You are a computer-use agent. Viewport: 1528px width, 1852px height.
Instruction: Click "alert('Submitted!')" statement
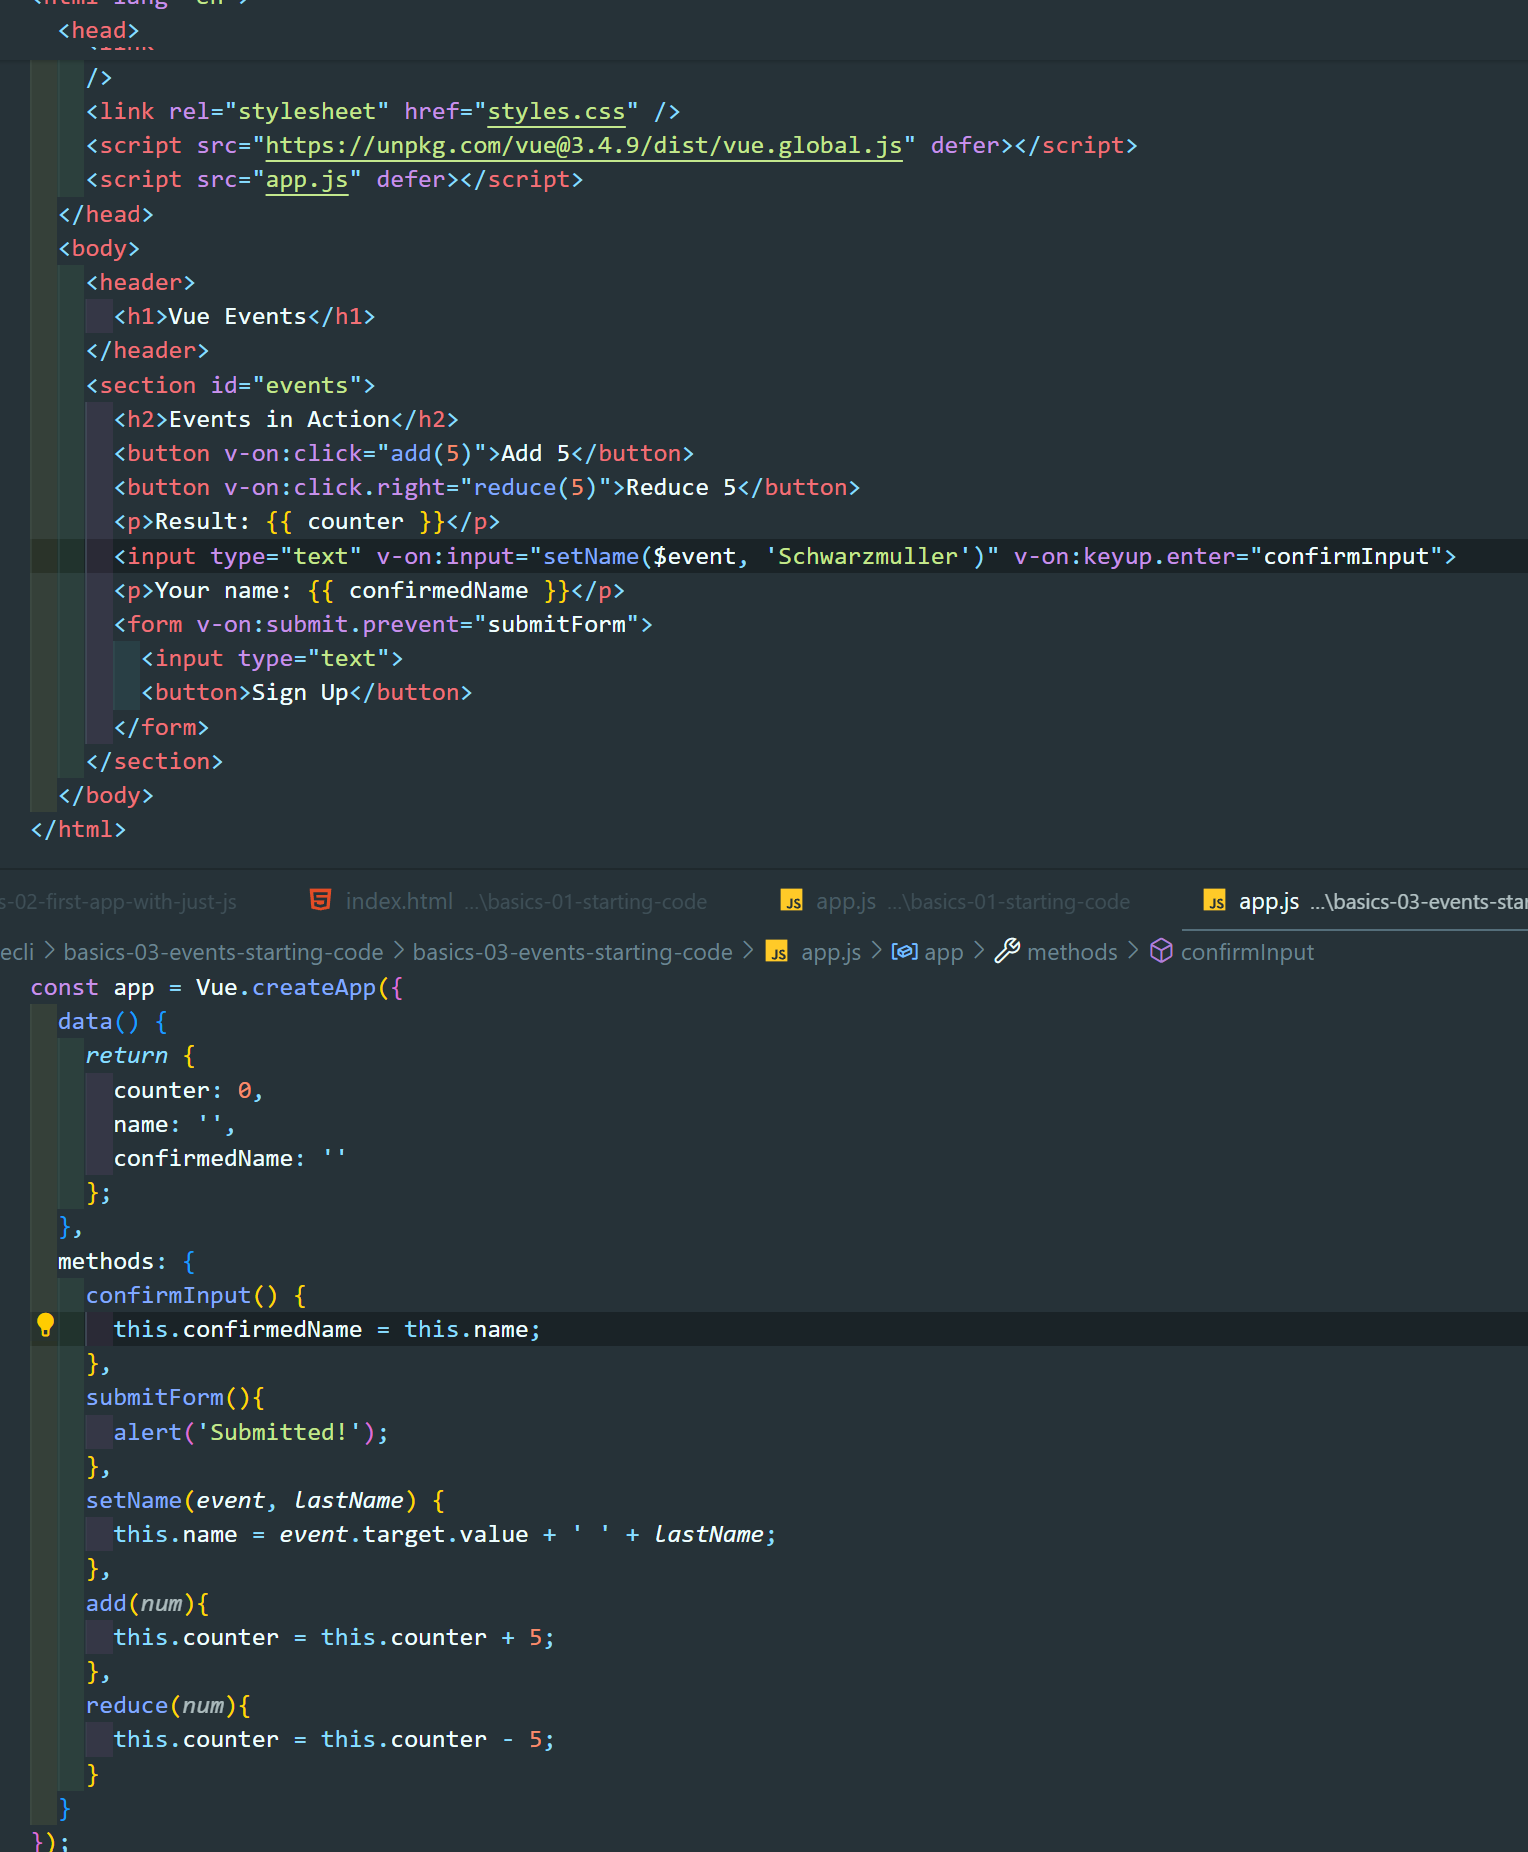[x=250, y=1433]
